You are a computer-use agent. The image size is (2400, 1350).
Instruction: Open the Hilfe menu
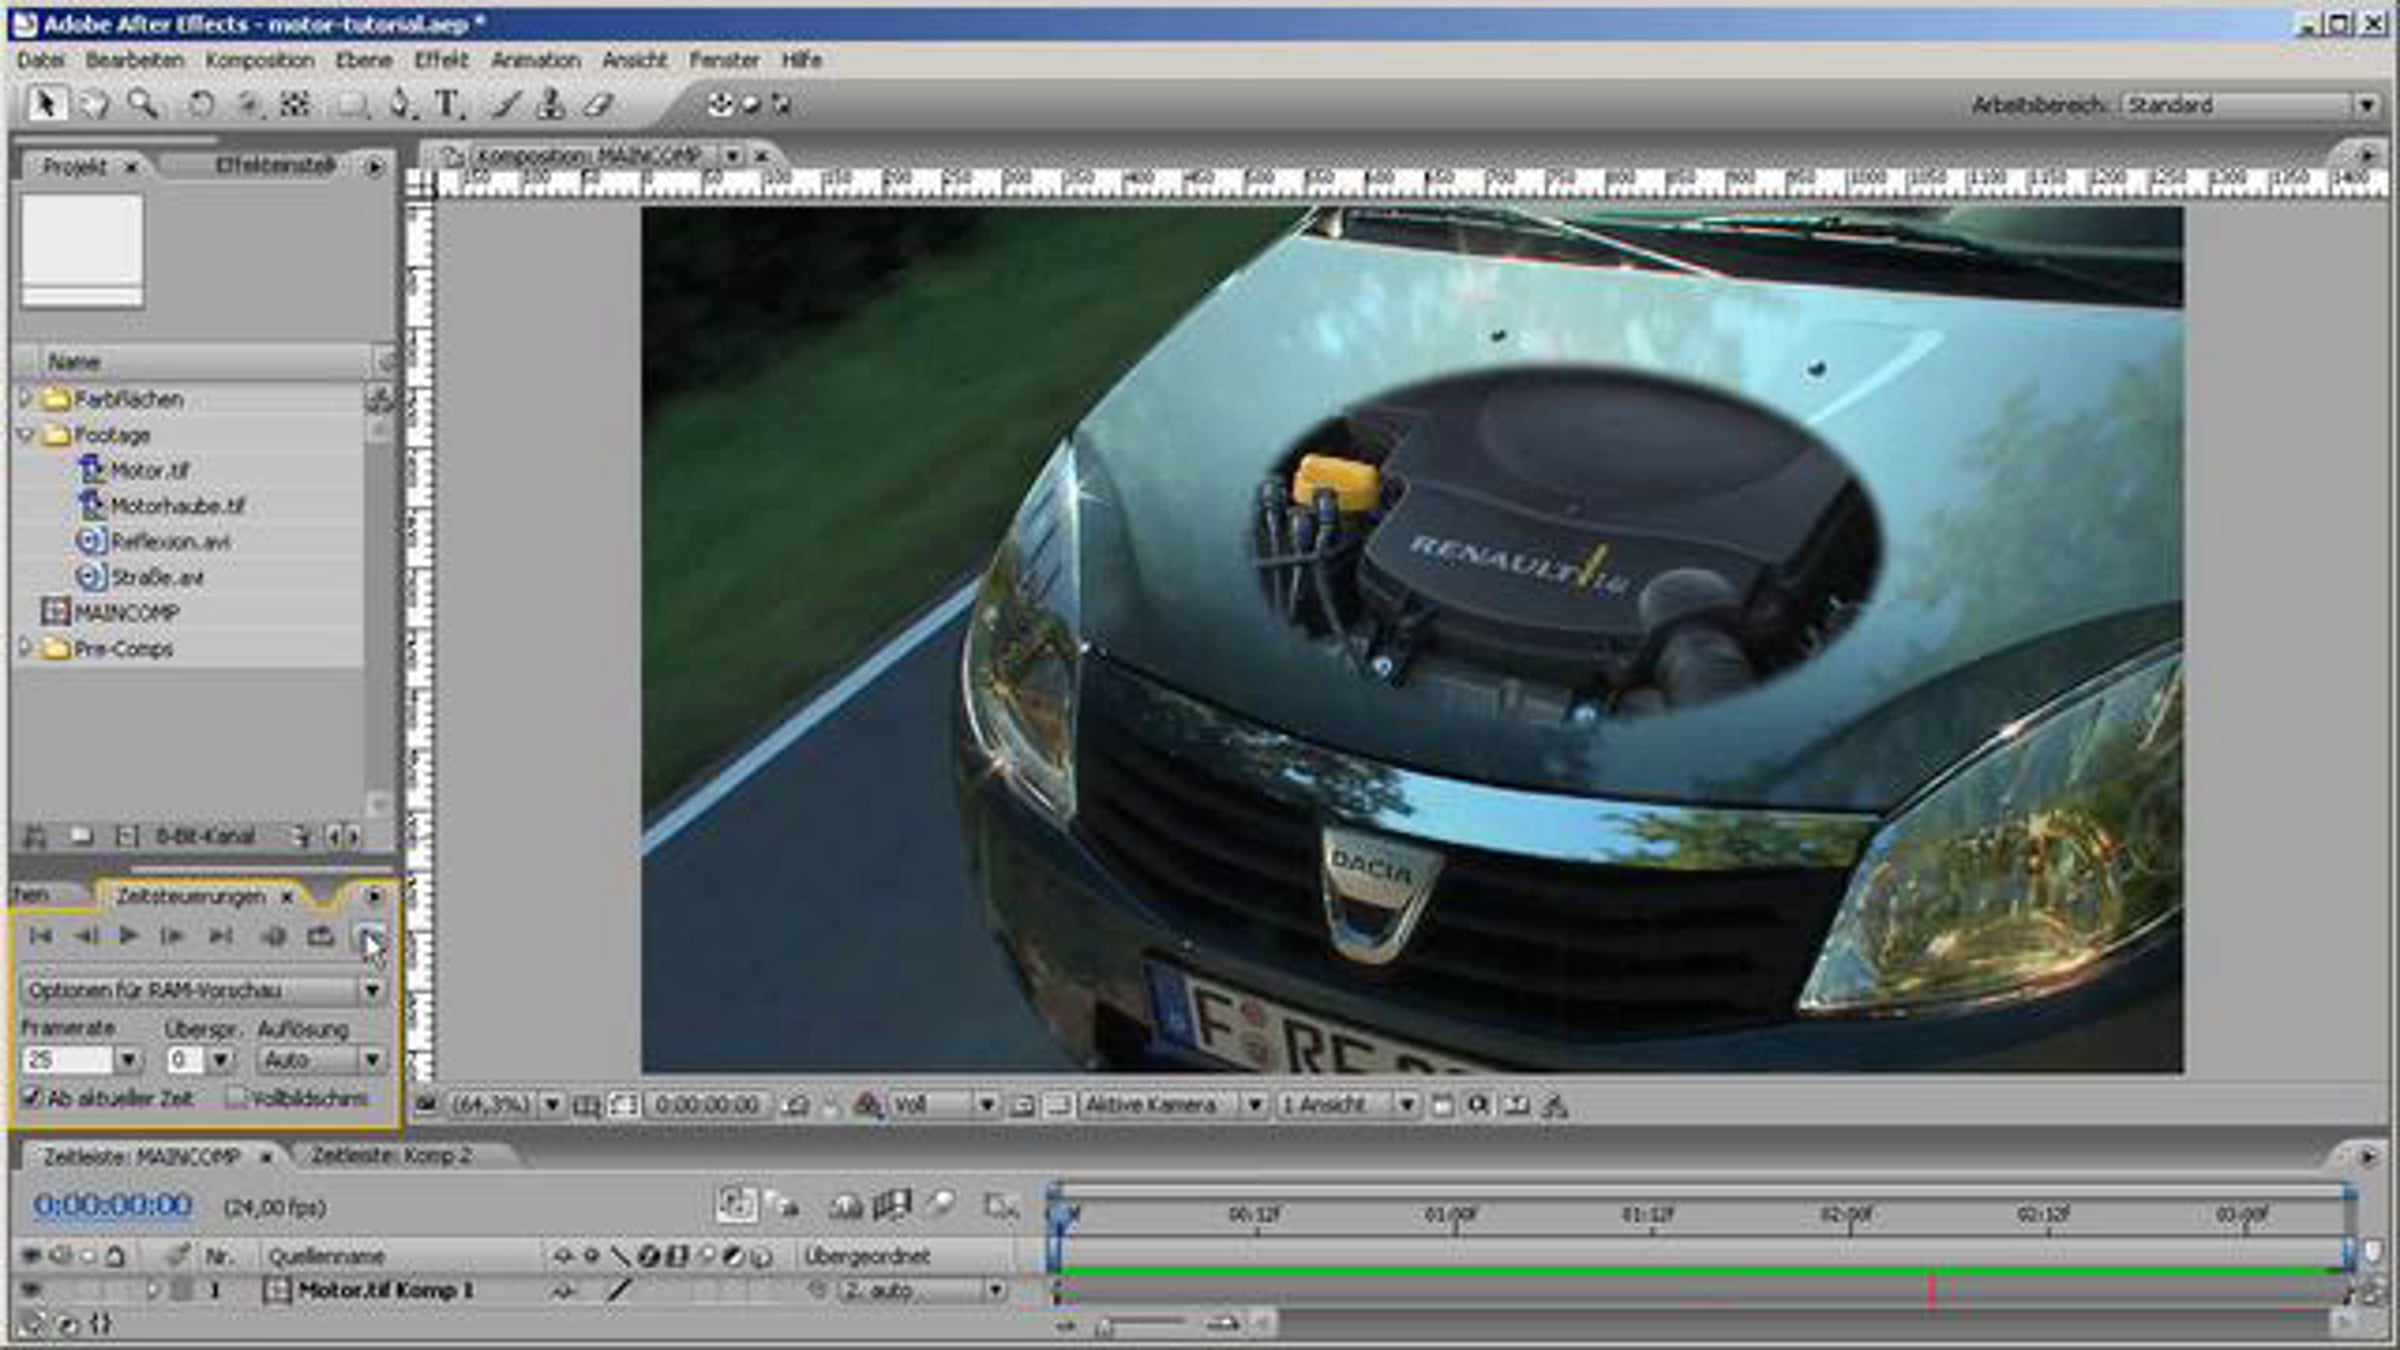(801, 60)
